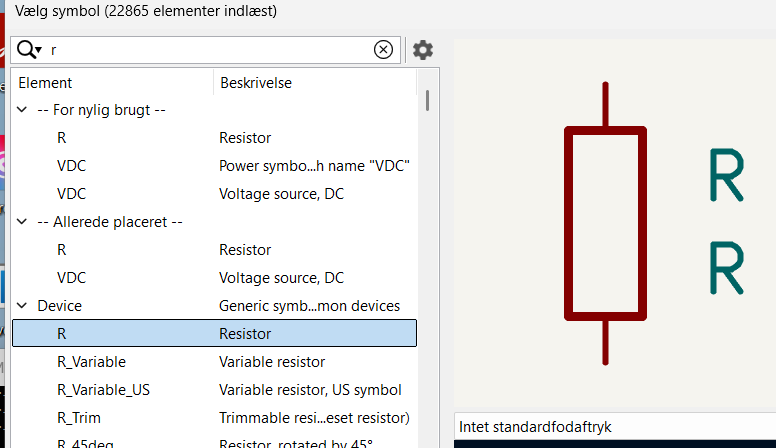Viewport: 776px width, 448px height.
Task: Clear the symbol search field
Action: 383,50
